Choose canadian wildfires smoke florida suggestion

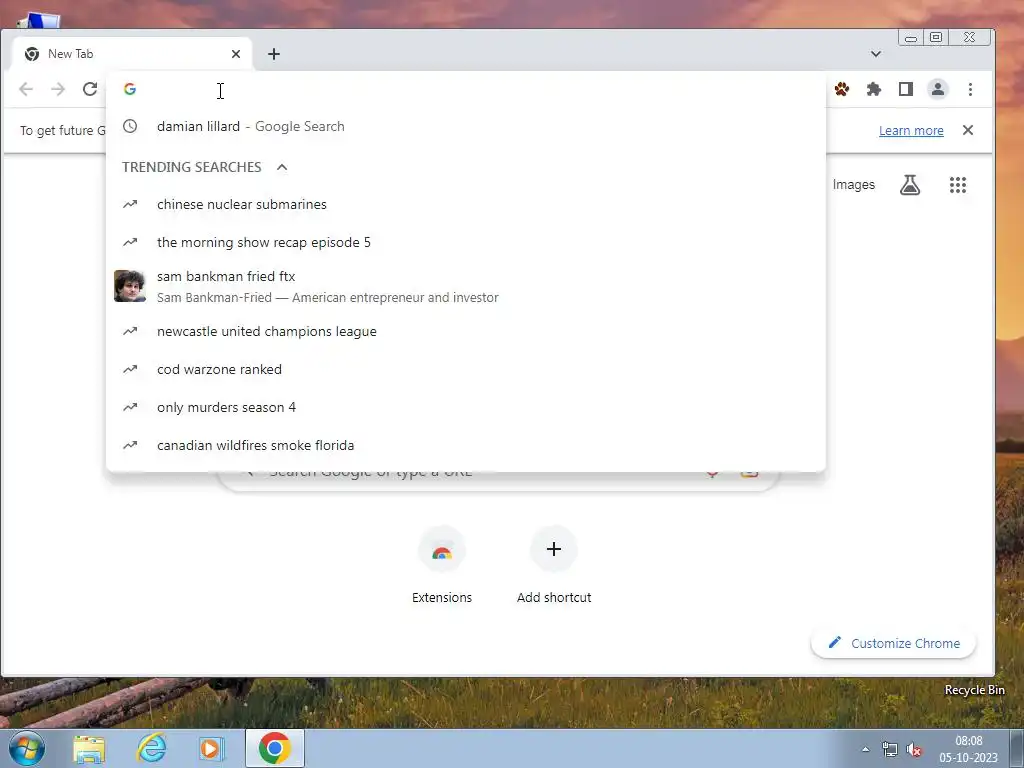tap(466, 445)
